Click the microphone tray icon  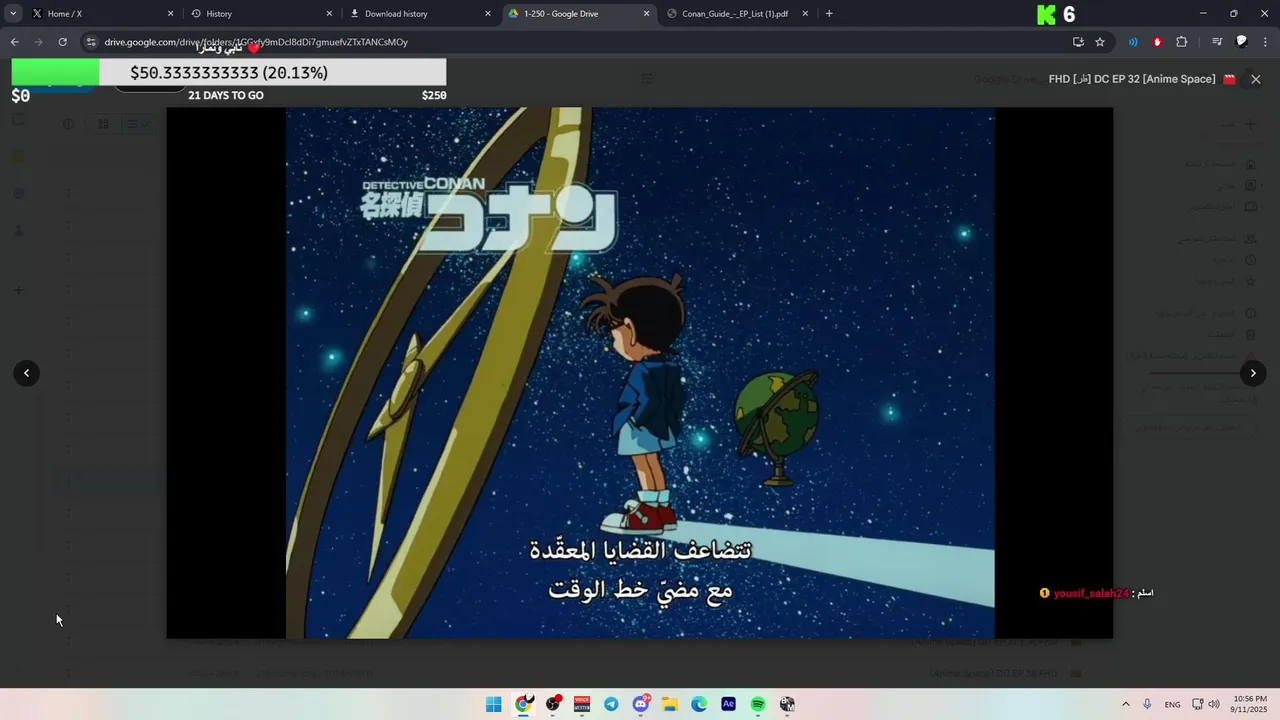click(x=1147, y=705)
